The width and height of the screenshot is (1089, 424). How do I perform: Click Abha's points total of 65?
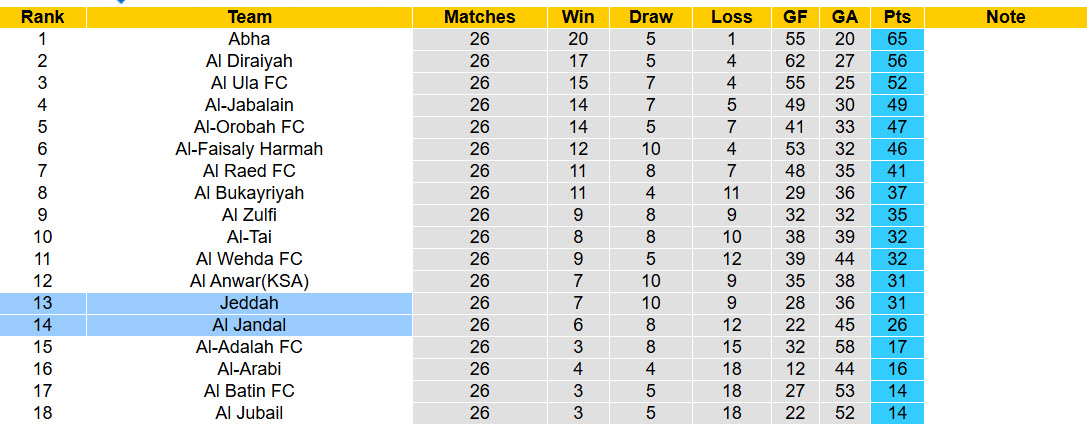(897, 39)
